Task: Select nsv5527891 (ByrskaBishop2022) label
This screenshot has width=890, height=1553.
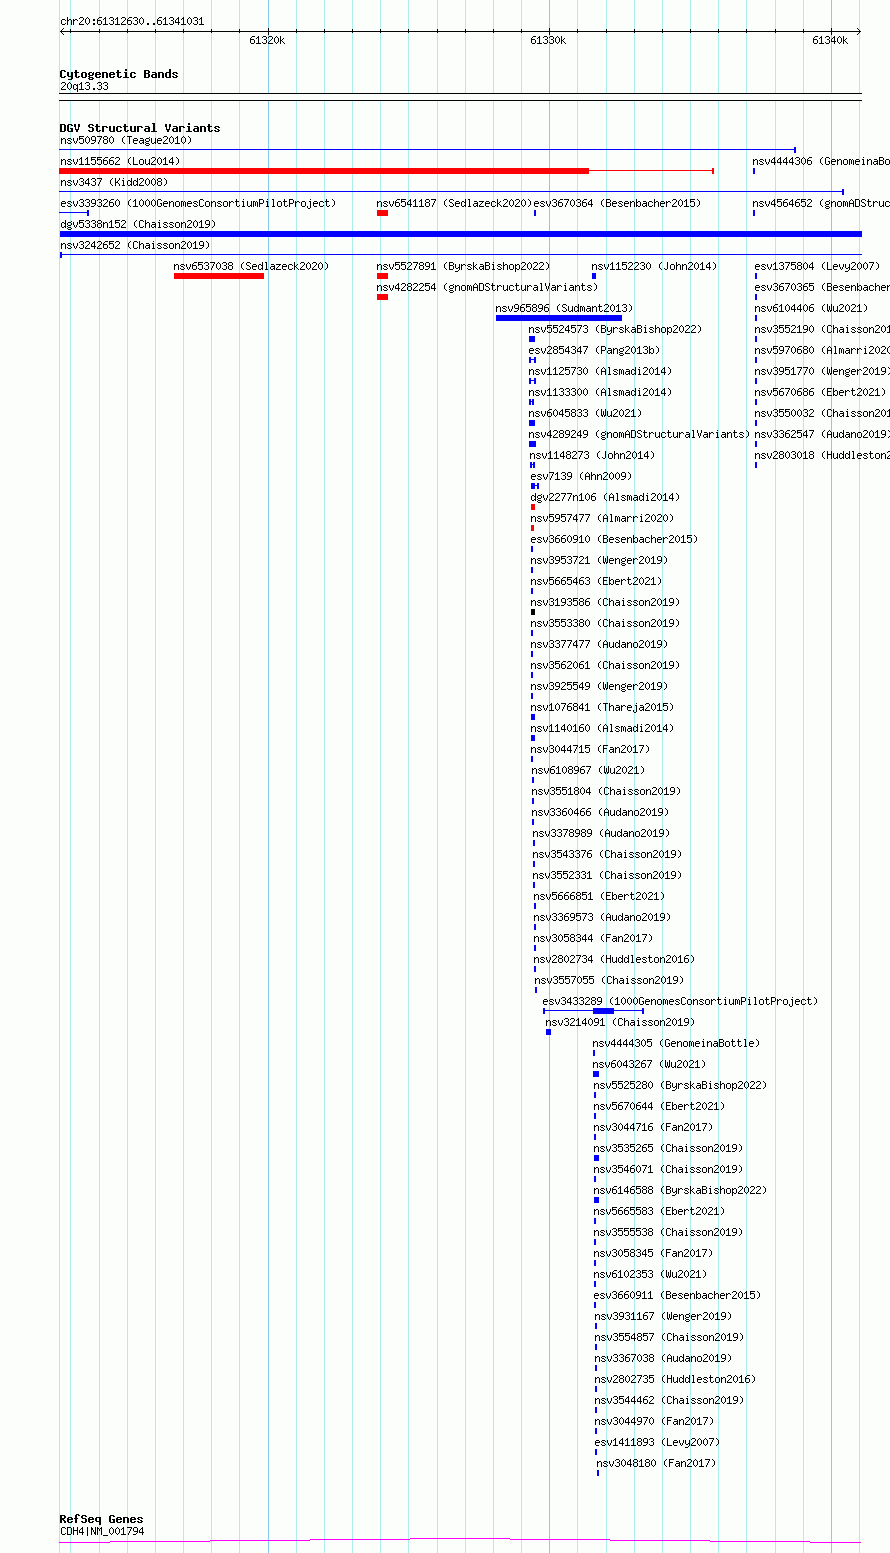Action: (463, 266)
